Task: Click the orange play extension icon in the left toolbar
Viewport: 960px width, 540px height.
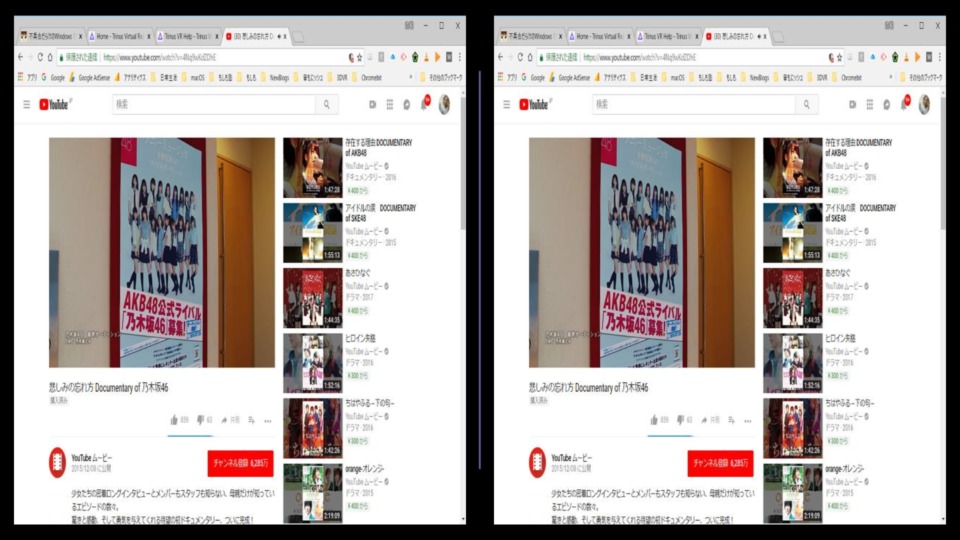Action: tap(437, 57)
